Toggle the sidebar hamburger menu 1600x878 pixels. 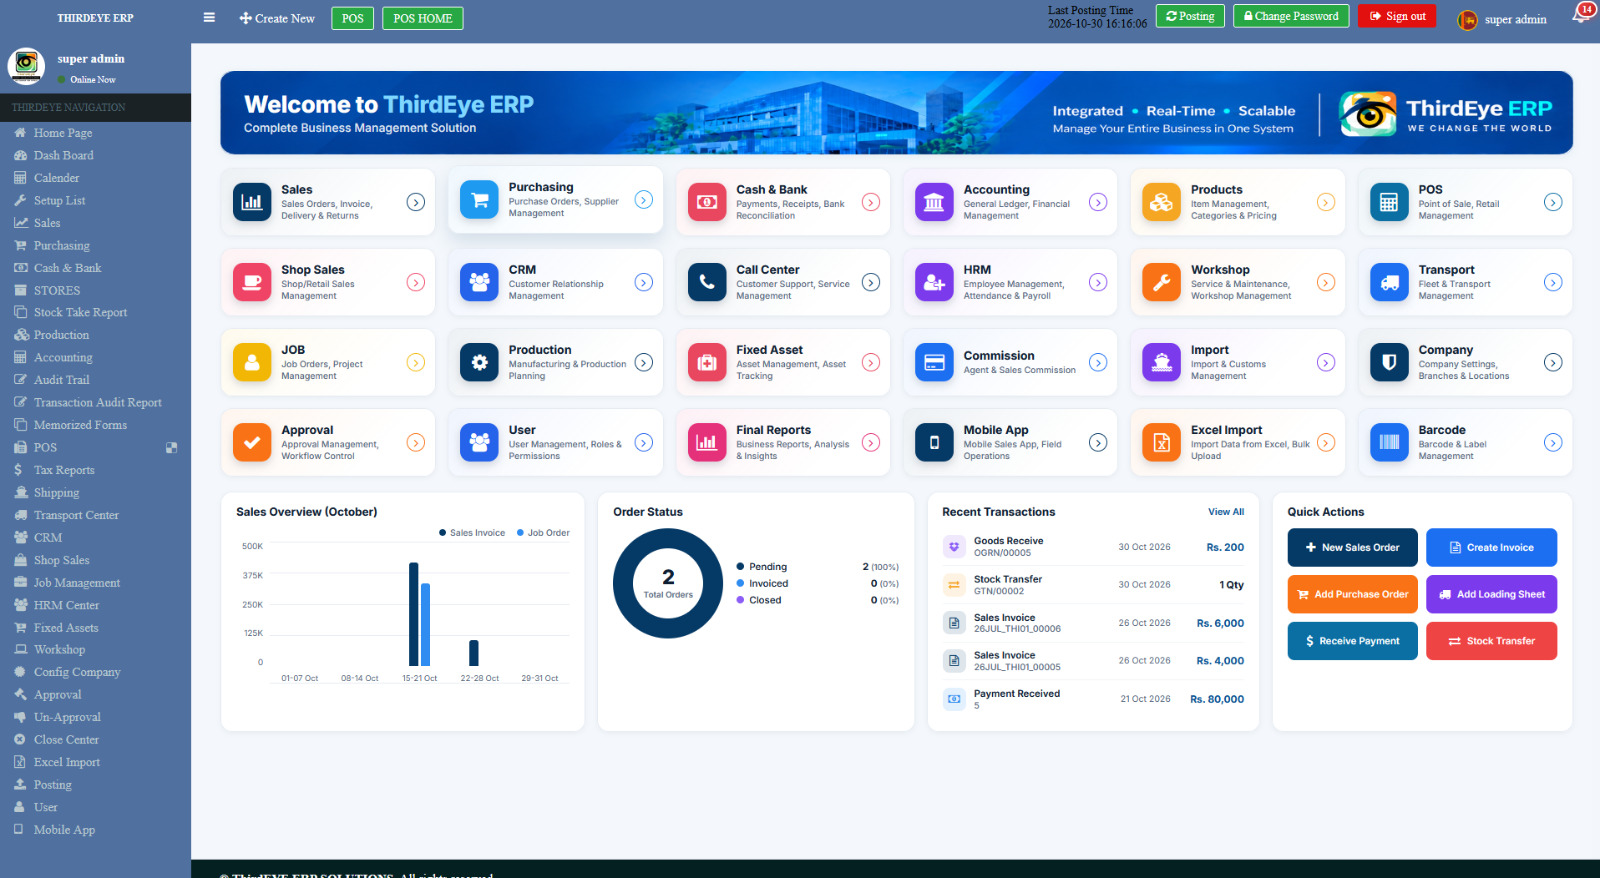209,17
